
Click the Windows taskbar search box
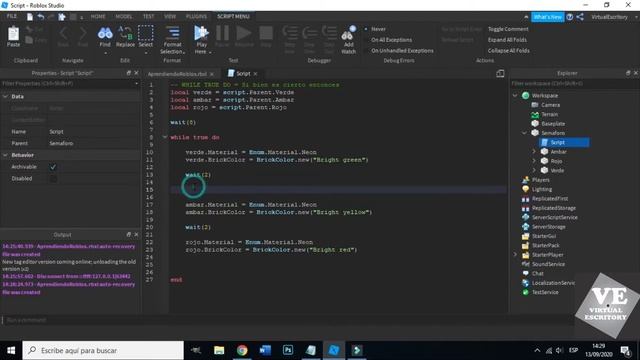[103, 350]
